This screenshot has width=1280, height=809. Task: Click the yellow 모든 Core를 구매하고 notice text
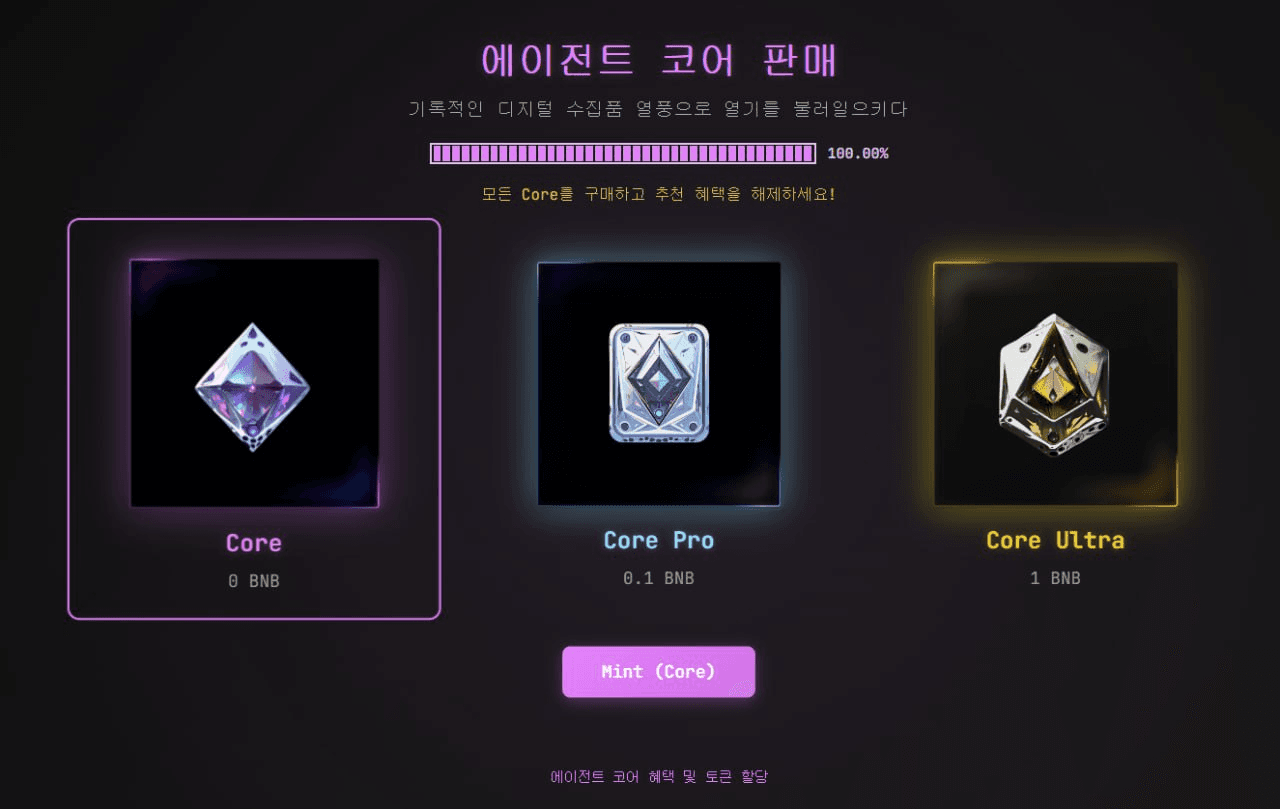659,194
